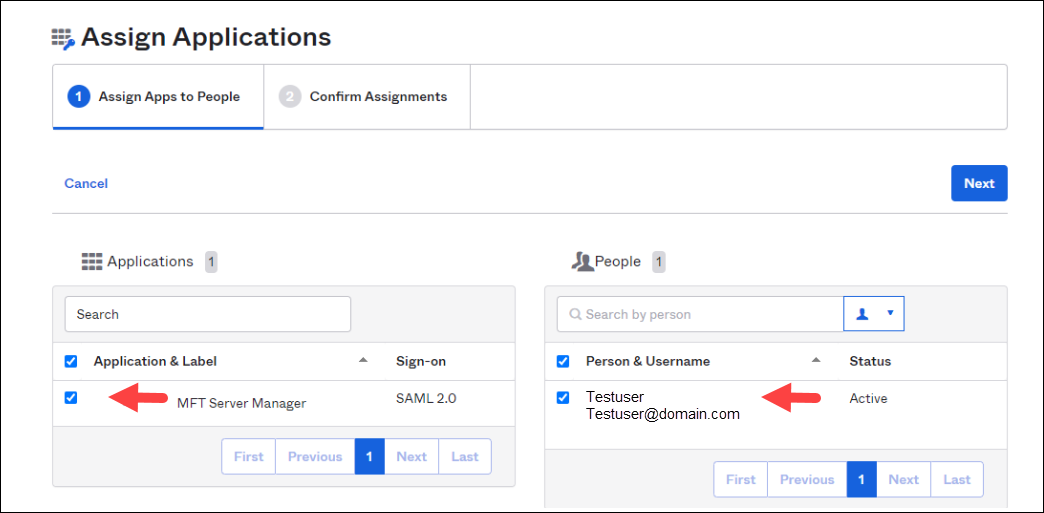Image resolution: width=1044 pixels, height=513 pixels.
Task: Click the Active status cell
Action: 868,398
